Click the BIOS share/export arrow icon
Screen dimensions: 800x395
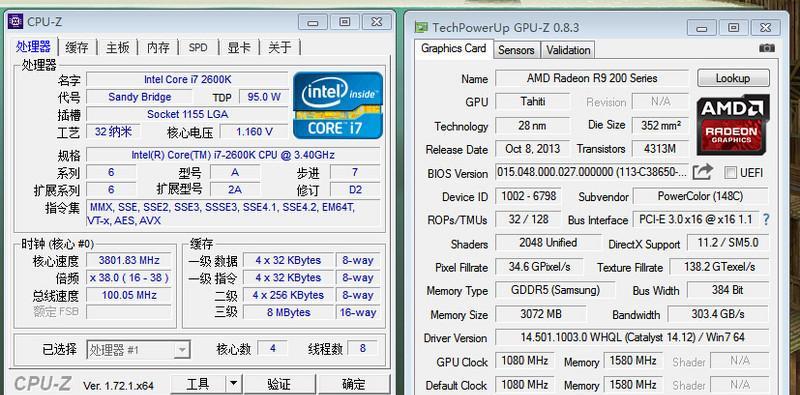tap(703, 172)
